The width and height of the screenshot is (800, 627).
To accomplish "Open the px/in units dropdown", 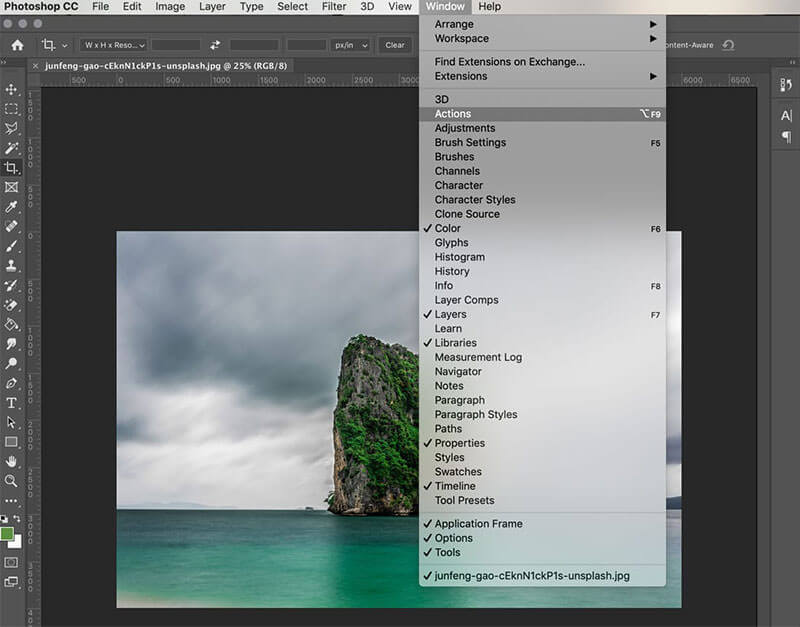I will pyautogui.click(x=350, y=45).
